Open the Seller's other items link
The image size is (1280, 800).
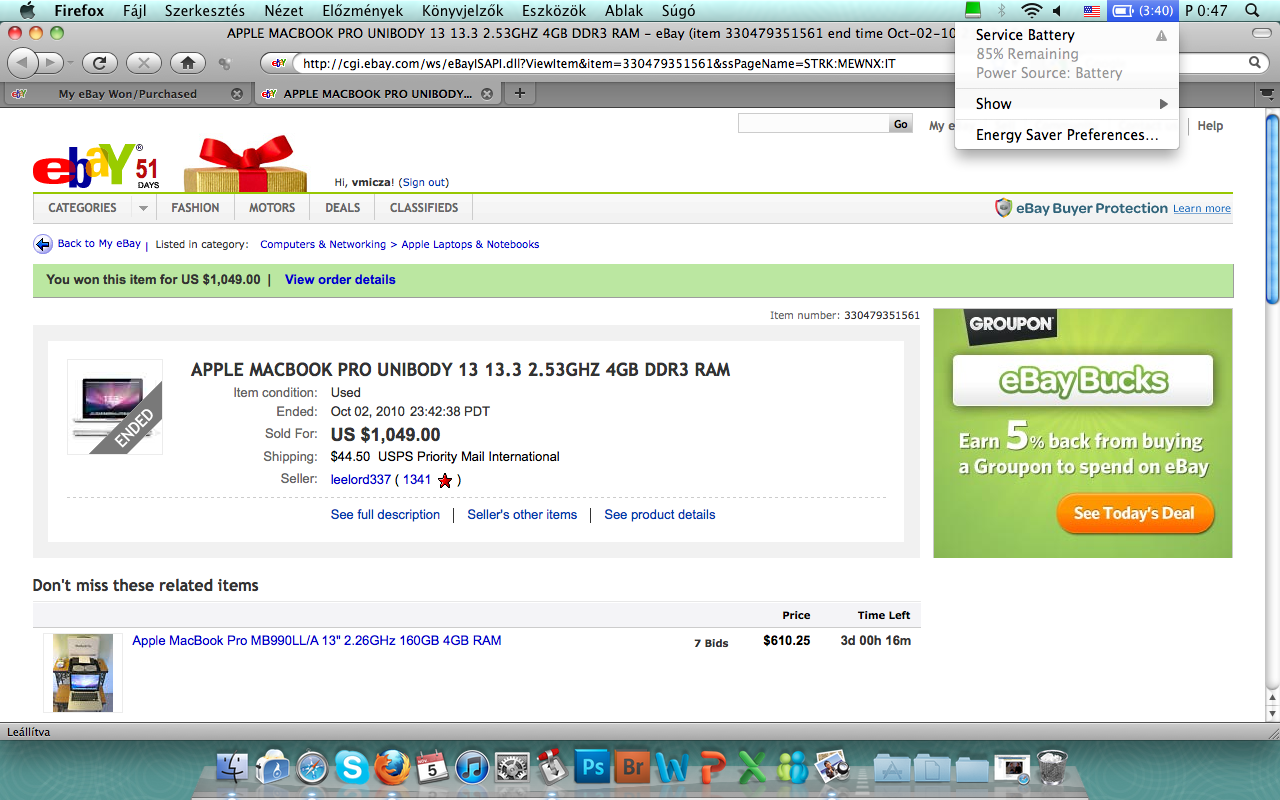pyautogui.click(x=522, y=515)
